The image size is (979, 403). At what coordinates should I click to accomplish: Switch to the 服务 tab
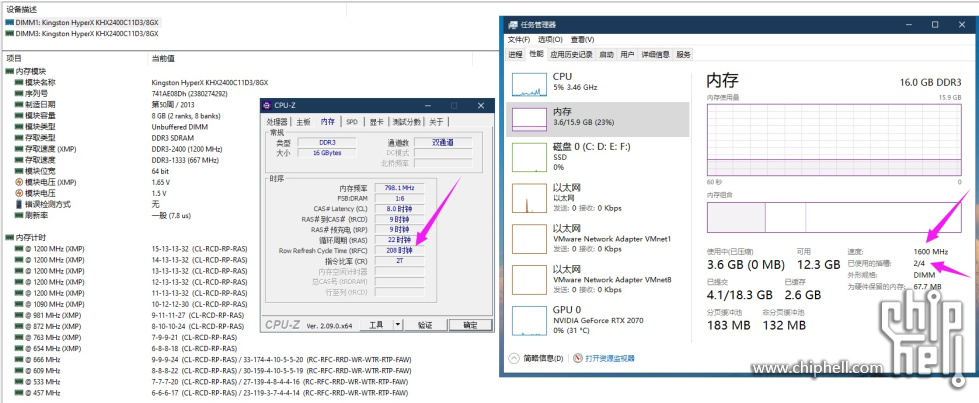point(684,54)
